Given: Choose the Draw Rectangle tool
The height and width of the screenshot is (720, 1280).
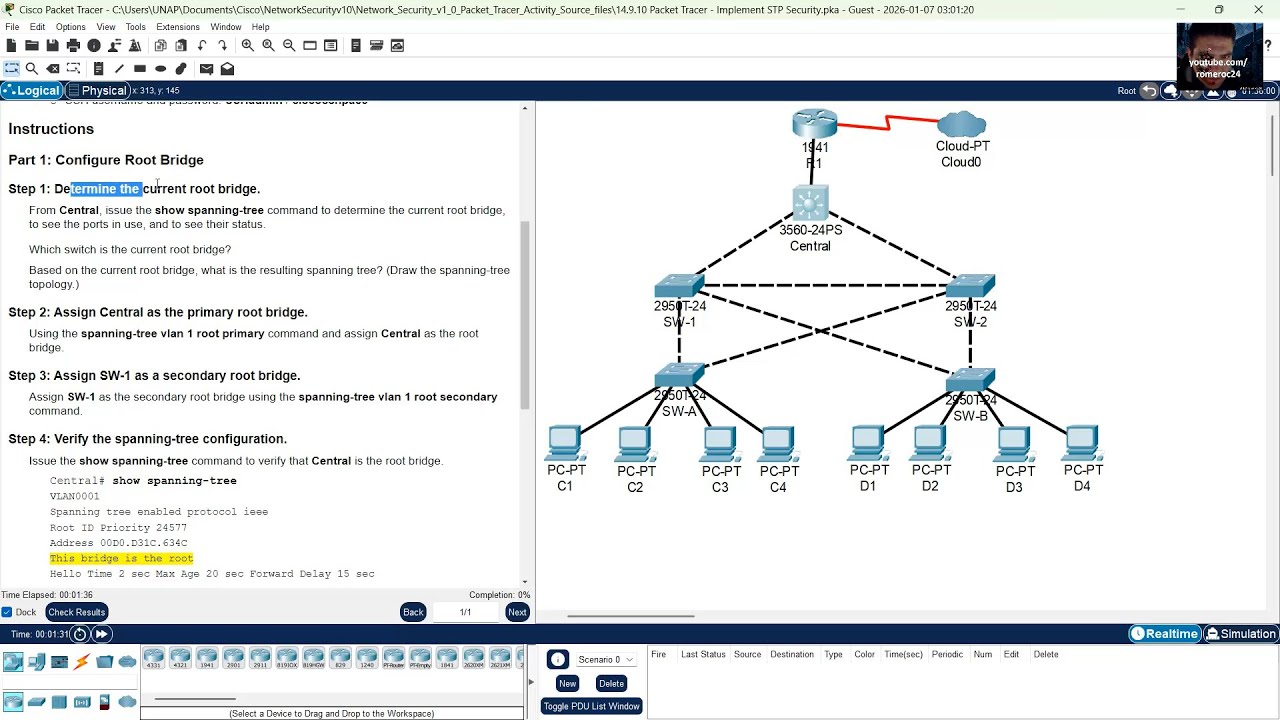Looking at the screenshot, I should 140,68.
